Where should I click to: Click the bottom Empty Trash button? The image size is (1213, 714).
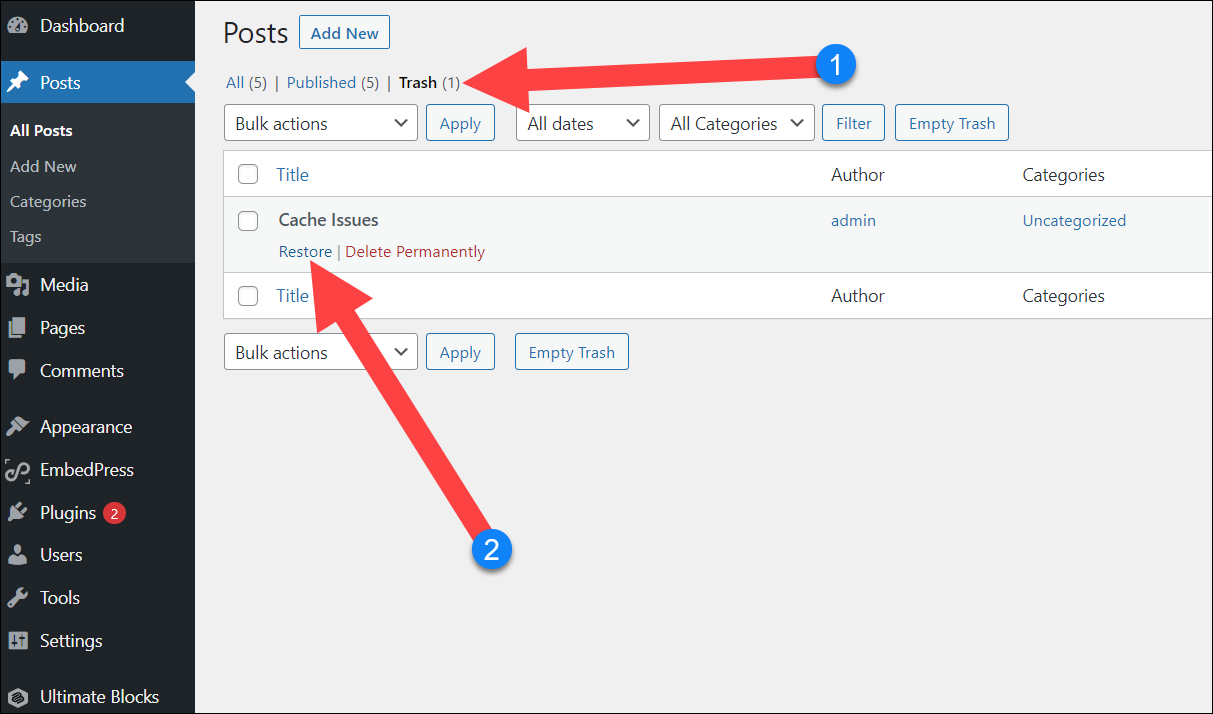coord(572,352)
